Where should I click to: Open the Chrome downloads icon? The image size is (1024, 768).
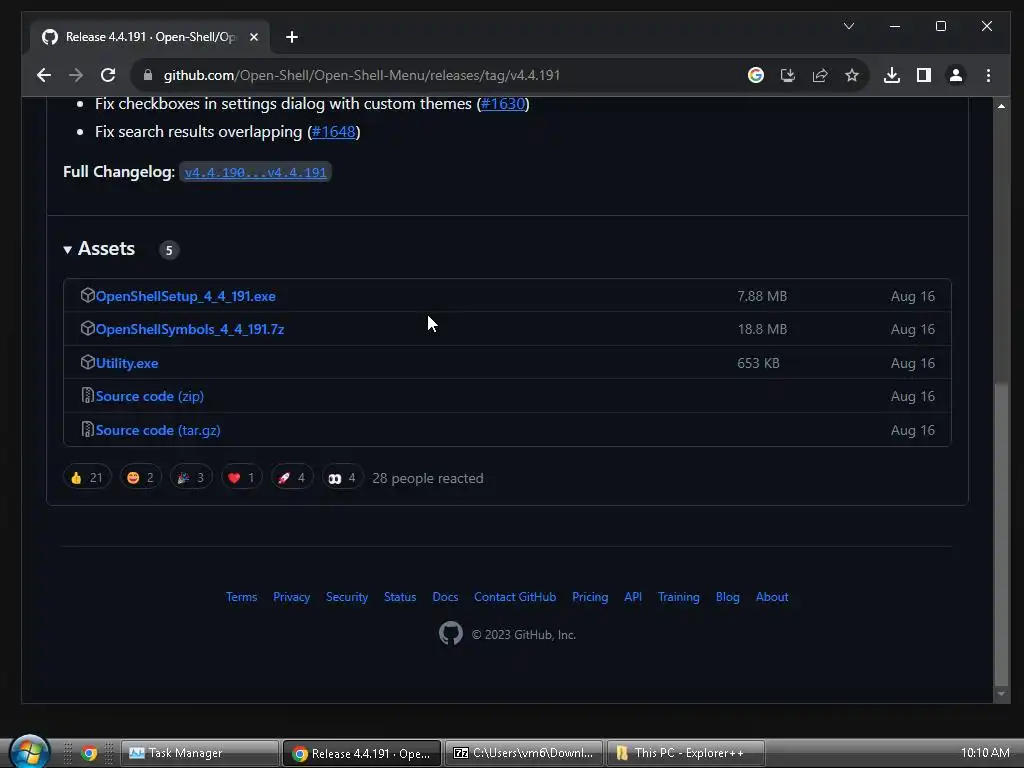coord(891,75)
